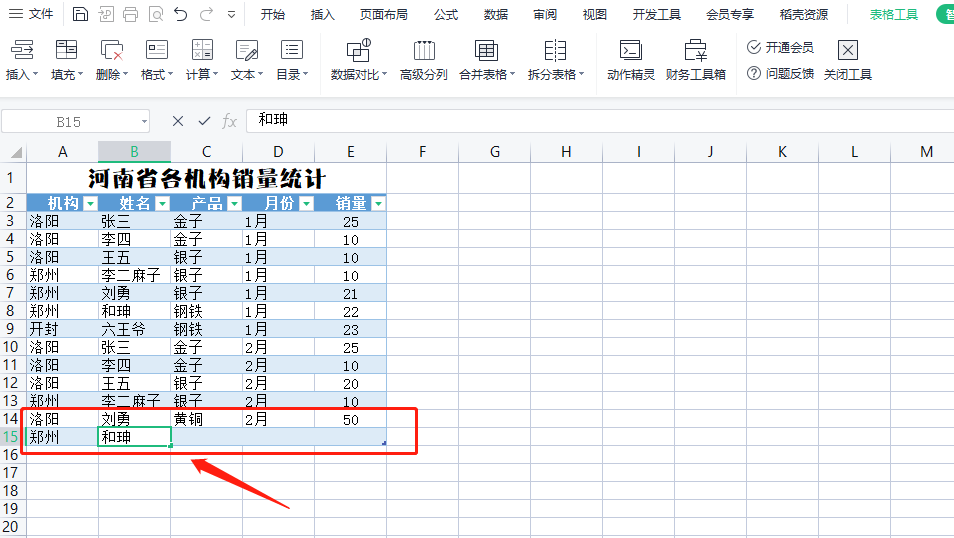Click the 删除 tool icon
This screenshot has width=954, height=538.
point(112,50)
